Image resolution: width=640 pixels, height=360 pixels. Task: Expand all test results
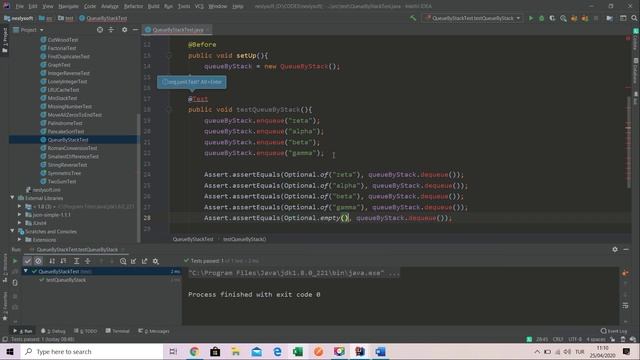point(76,261)
